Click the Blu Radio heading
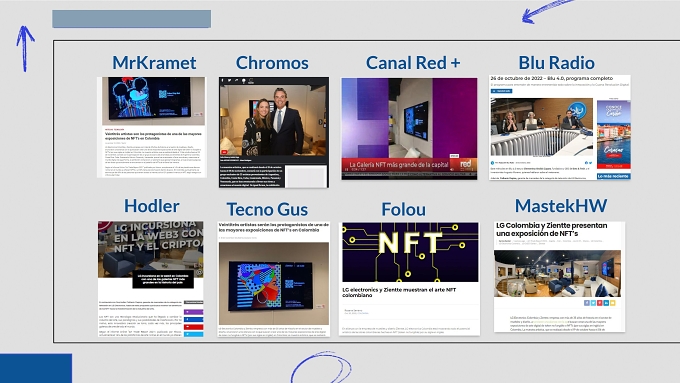 556,63
